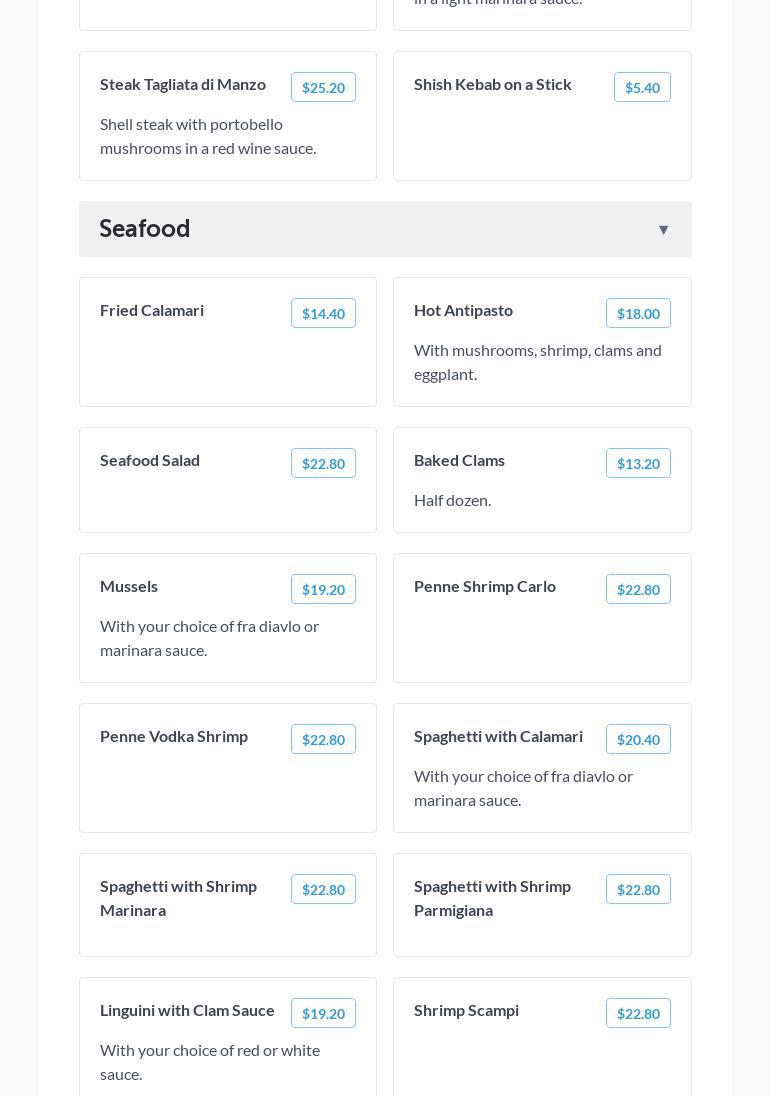Click the Shrimp Scampi $22.80 price
The height and width of the screenshot is (1096, 770).
tap(638, 1014)
